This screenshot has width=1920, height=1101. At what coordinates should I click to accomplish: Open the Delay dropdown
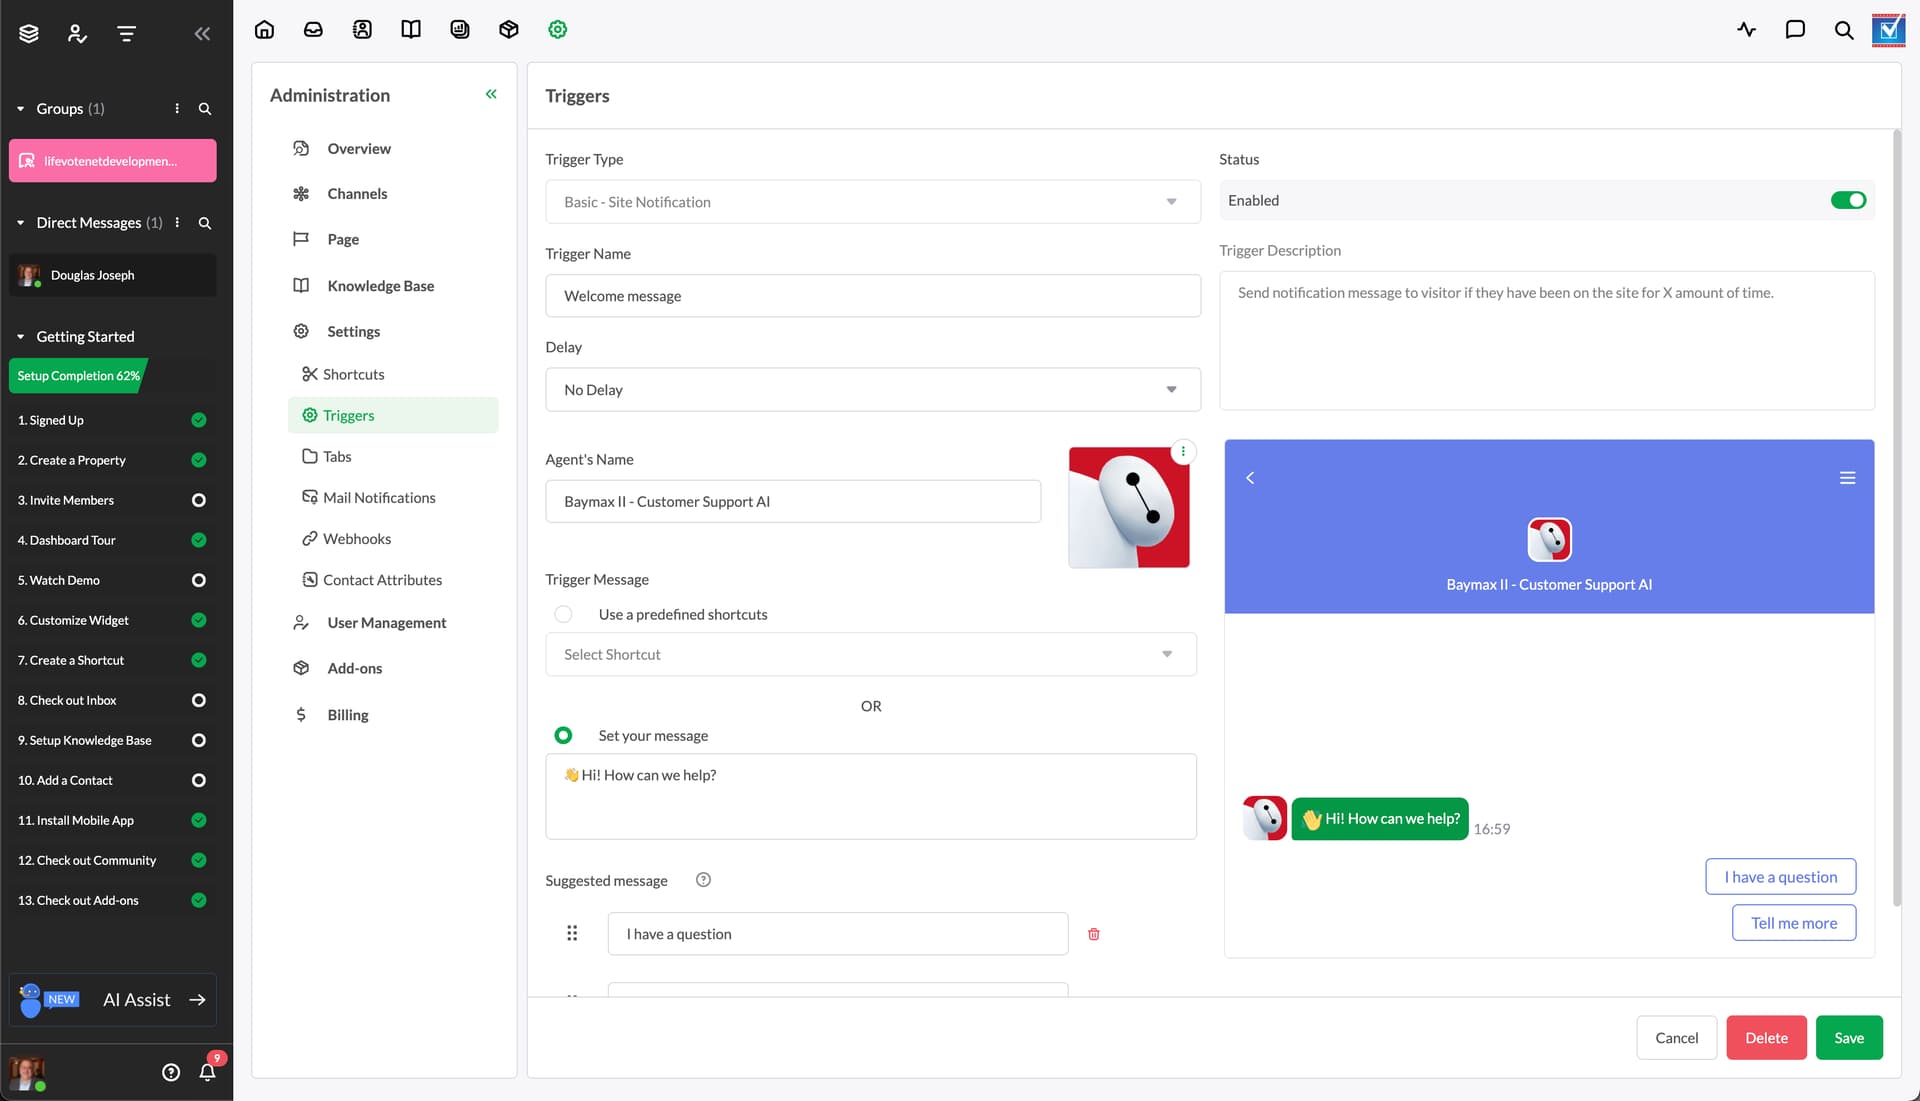tap(872, 390)
